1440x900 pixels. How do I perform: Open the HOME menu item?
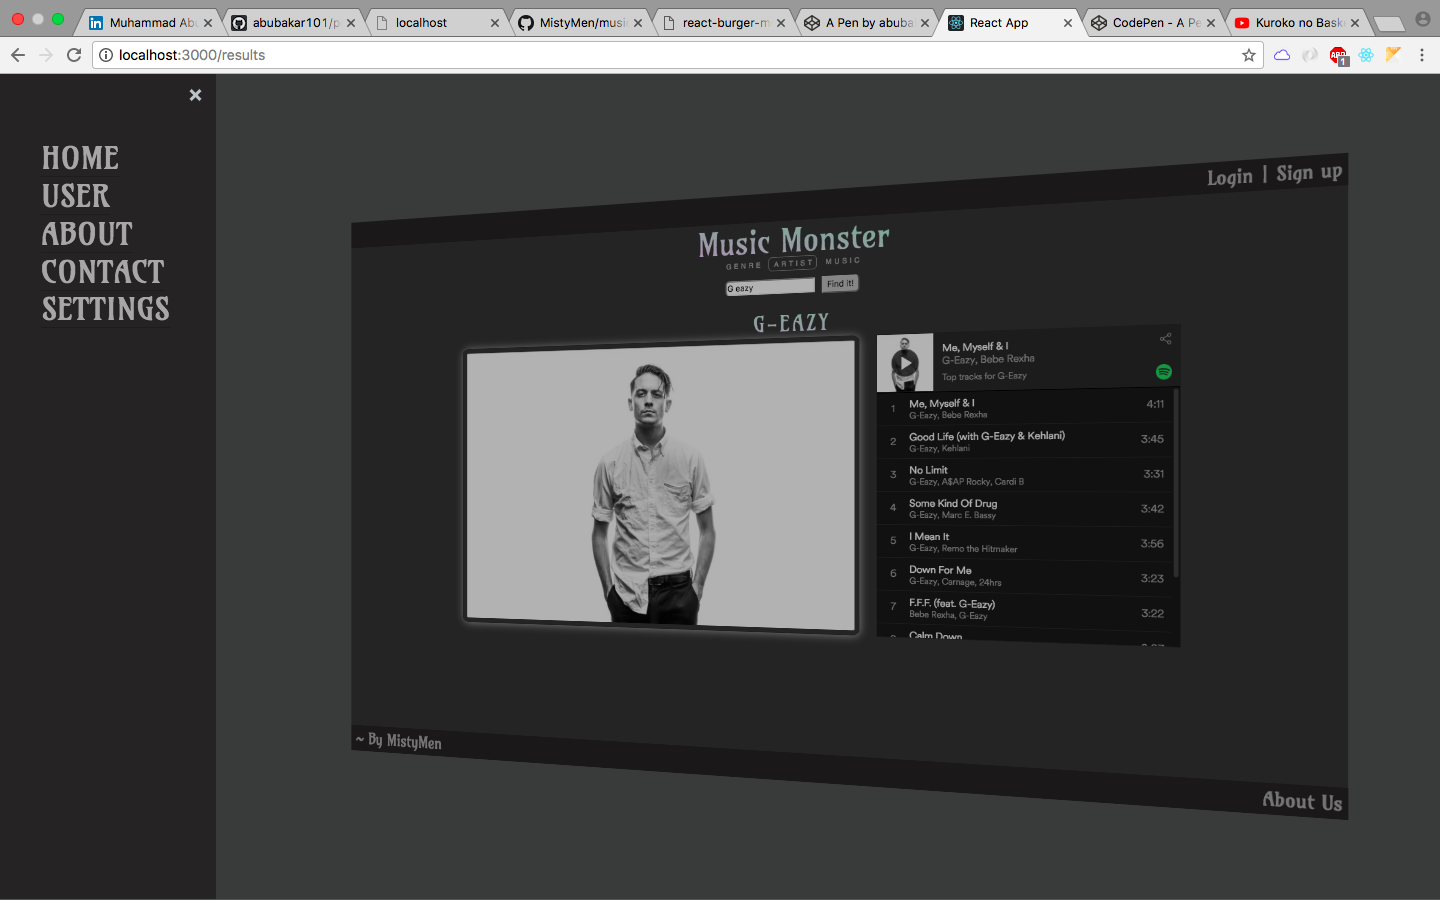point(80,158)
